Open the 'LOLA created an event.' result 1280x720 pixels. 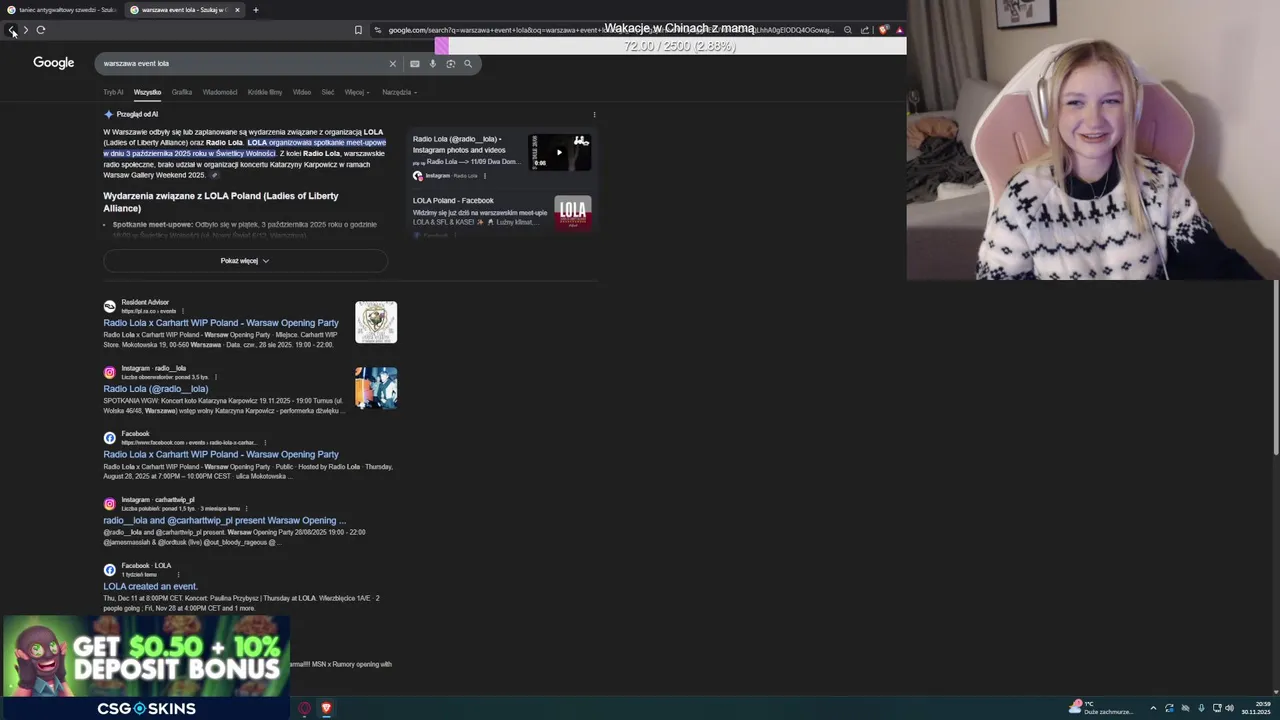click(x=150, y=586)
